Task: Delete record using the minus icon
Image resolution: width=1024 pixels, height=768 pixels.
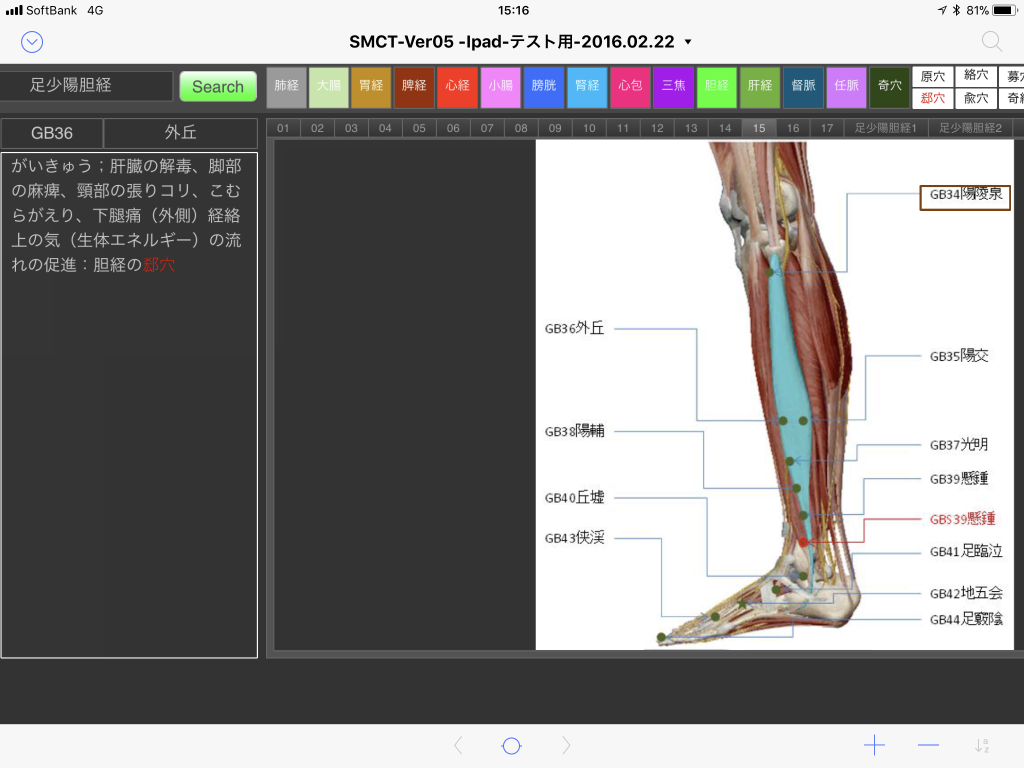Action: coord(928,745)
